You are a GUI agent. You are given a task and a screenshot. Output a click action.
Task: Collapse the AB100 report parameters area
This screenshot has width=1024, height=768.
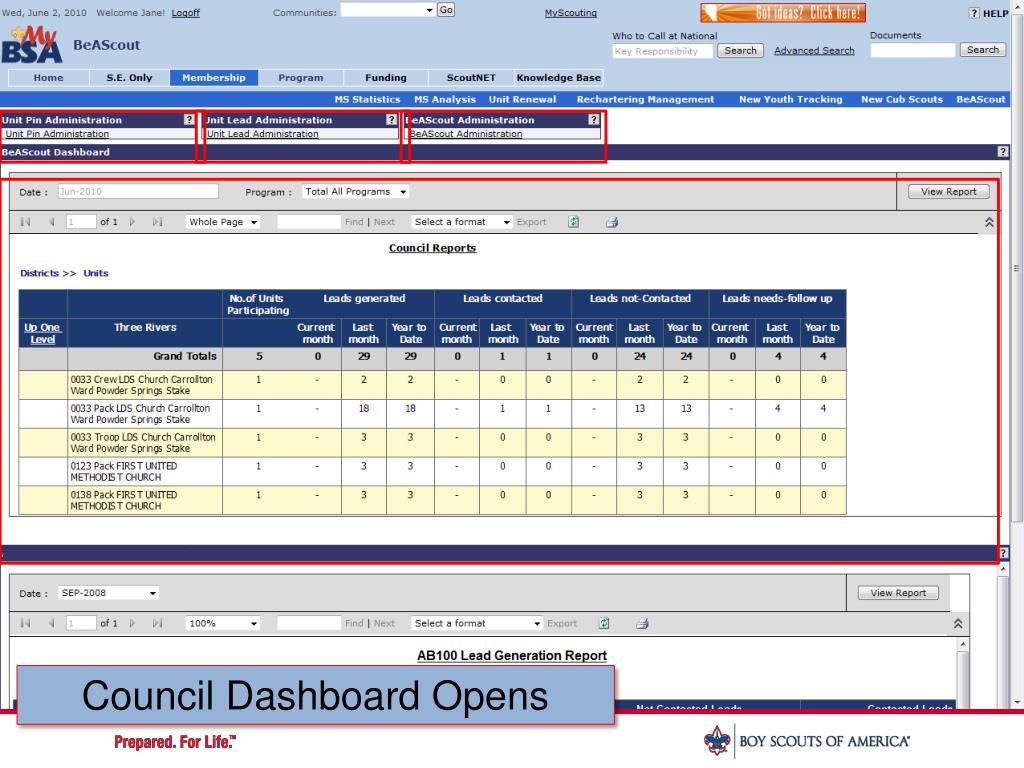click(958, 624)
